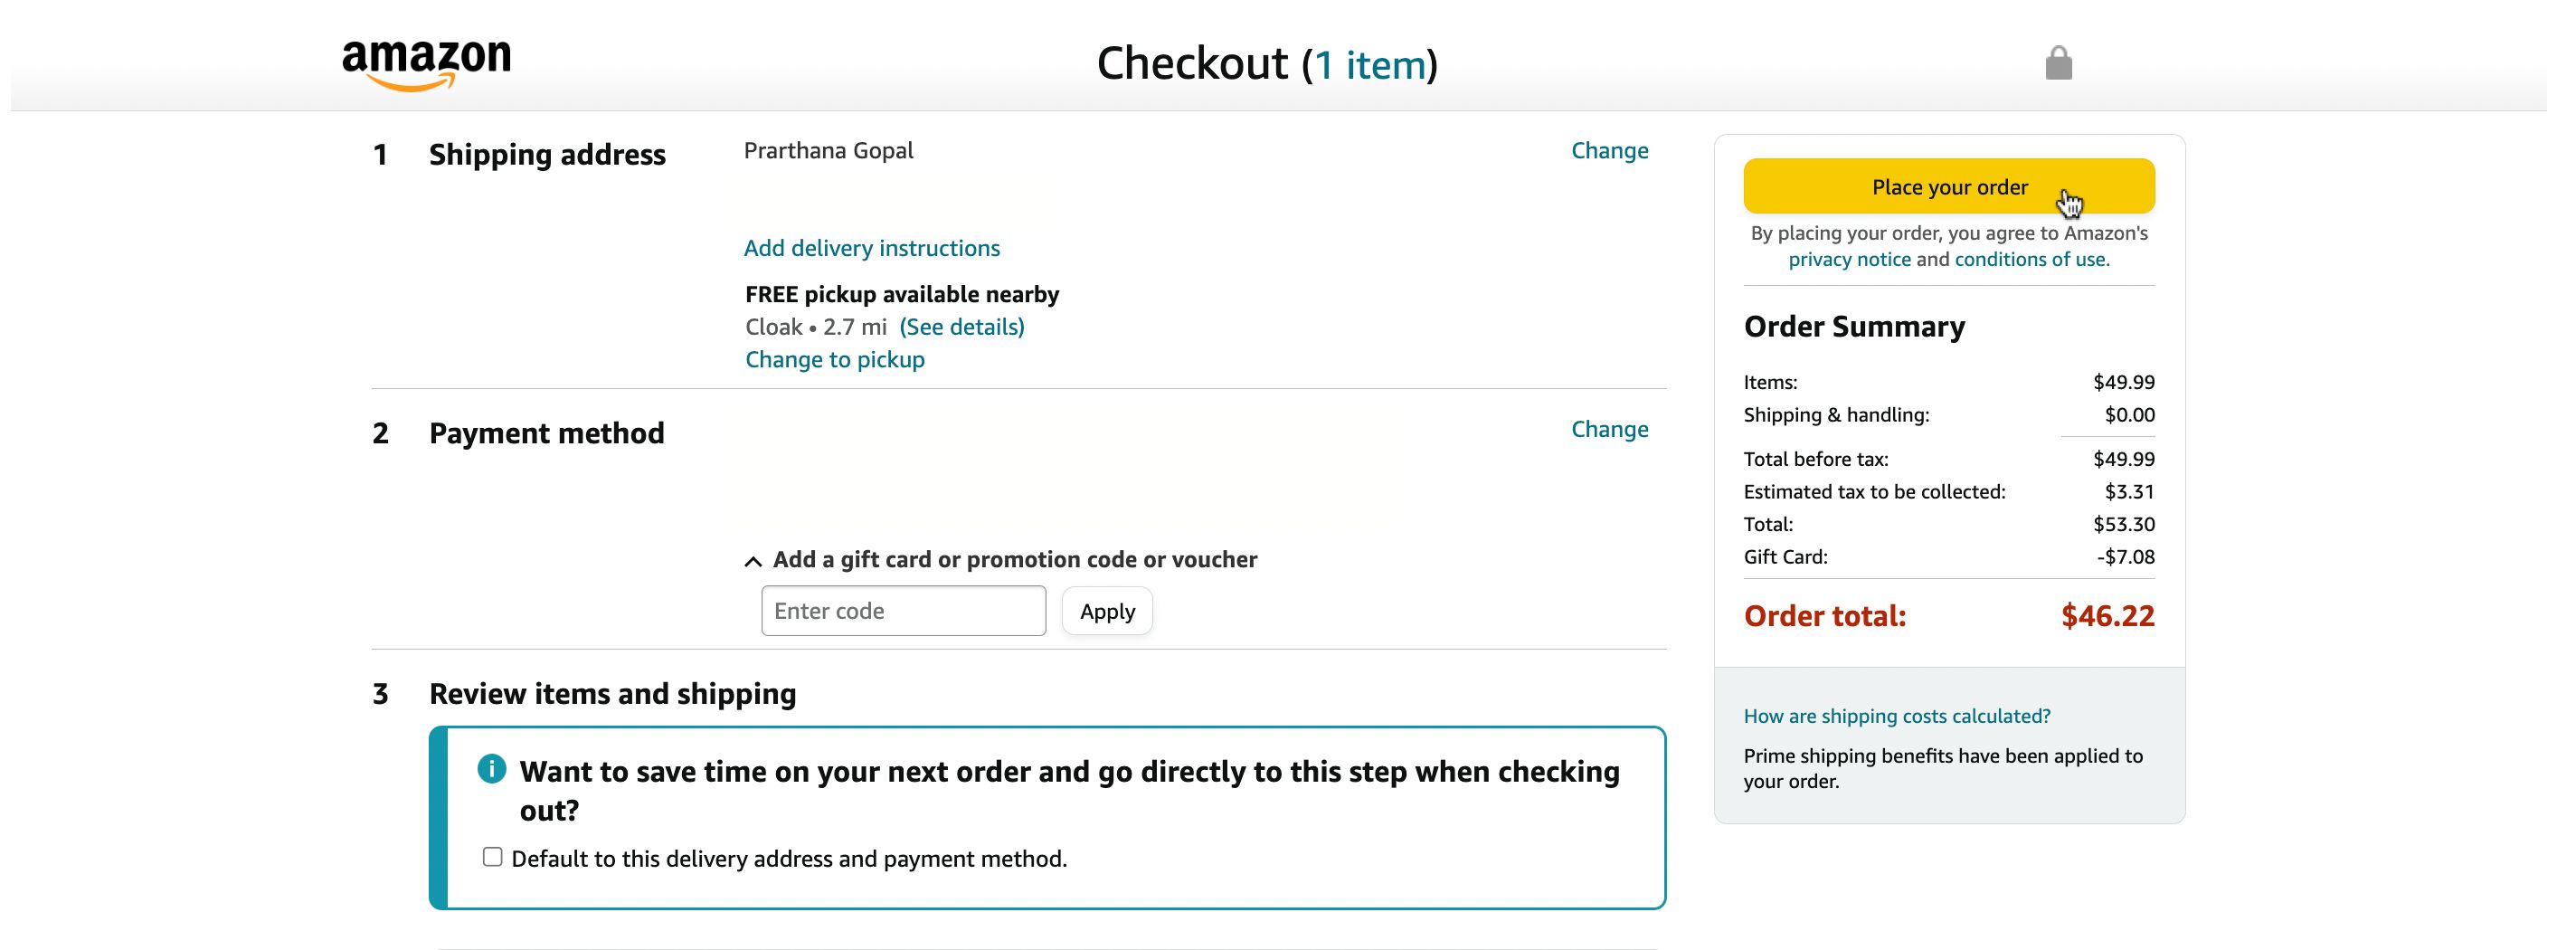Apply the gift card code
The width and height of the screenshot is (2576, 950).
[x=1107, y=611]
